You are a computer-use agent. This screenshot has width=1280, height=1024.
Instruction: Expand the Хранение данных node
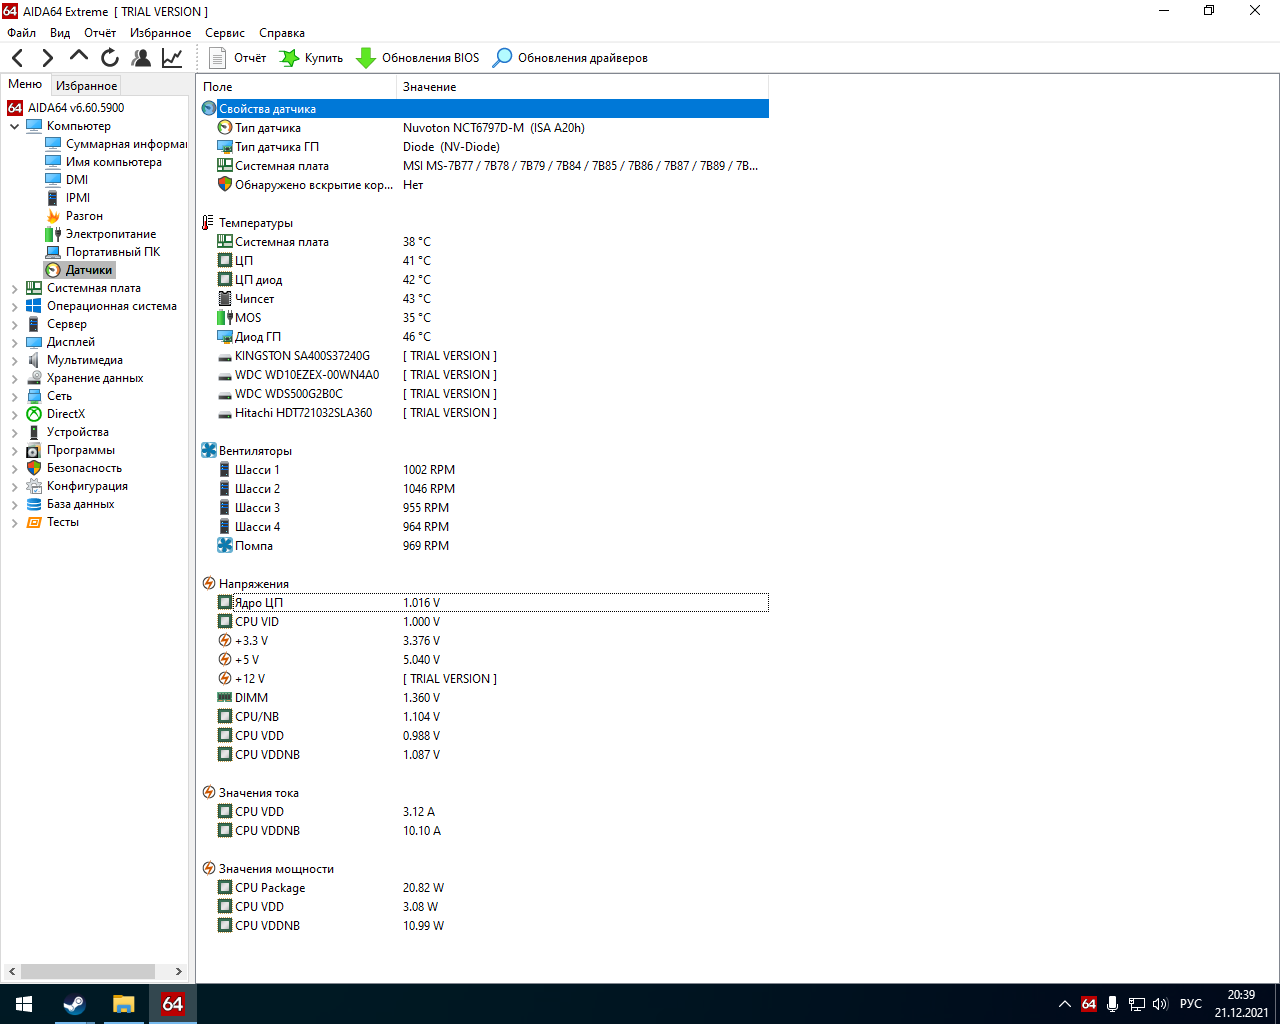coord(14,379)
